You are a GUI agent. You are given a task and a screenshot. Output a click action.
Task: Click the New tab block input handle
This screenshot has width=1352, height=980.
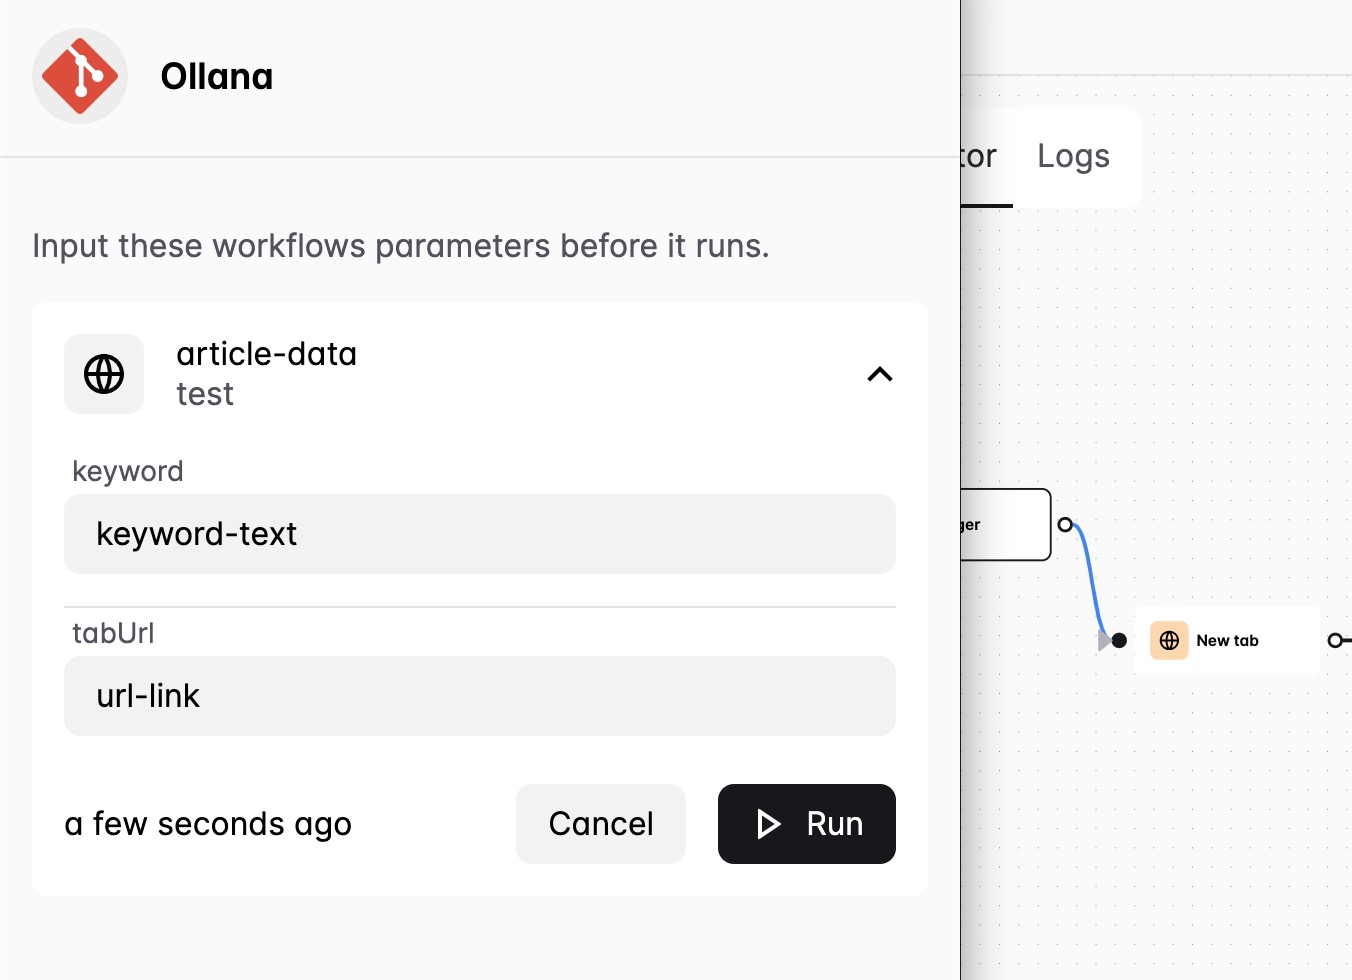[1119, 640]
